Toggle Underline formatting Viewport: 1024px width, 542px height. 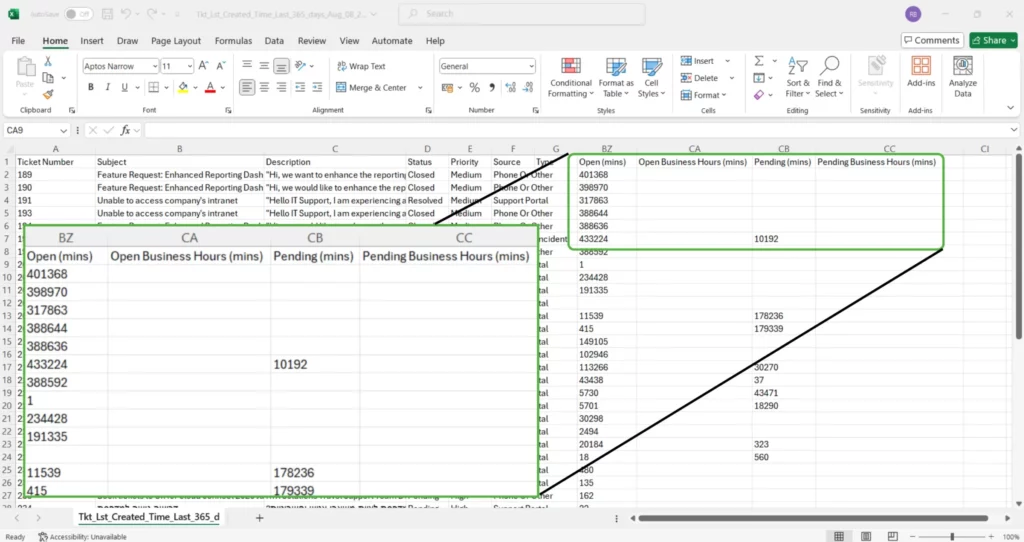pos(124,87)
